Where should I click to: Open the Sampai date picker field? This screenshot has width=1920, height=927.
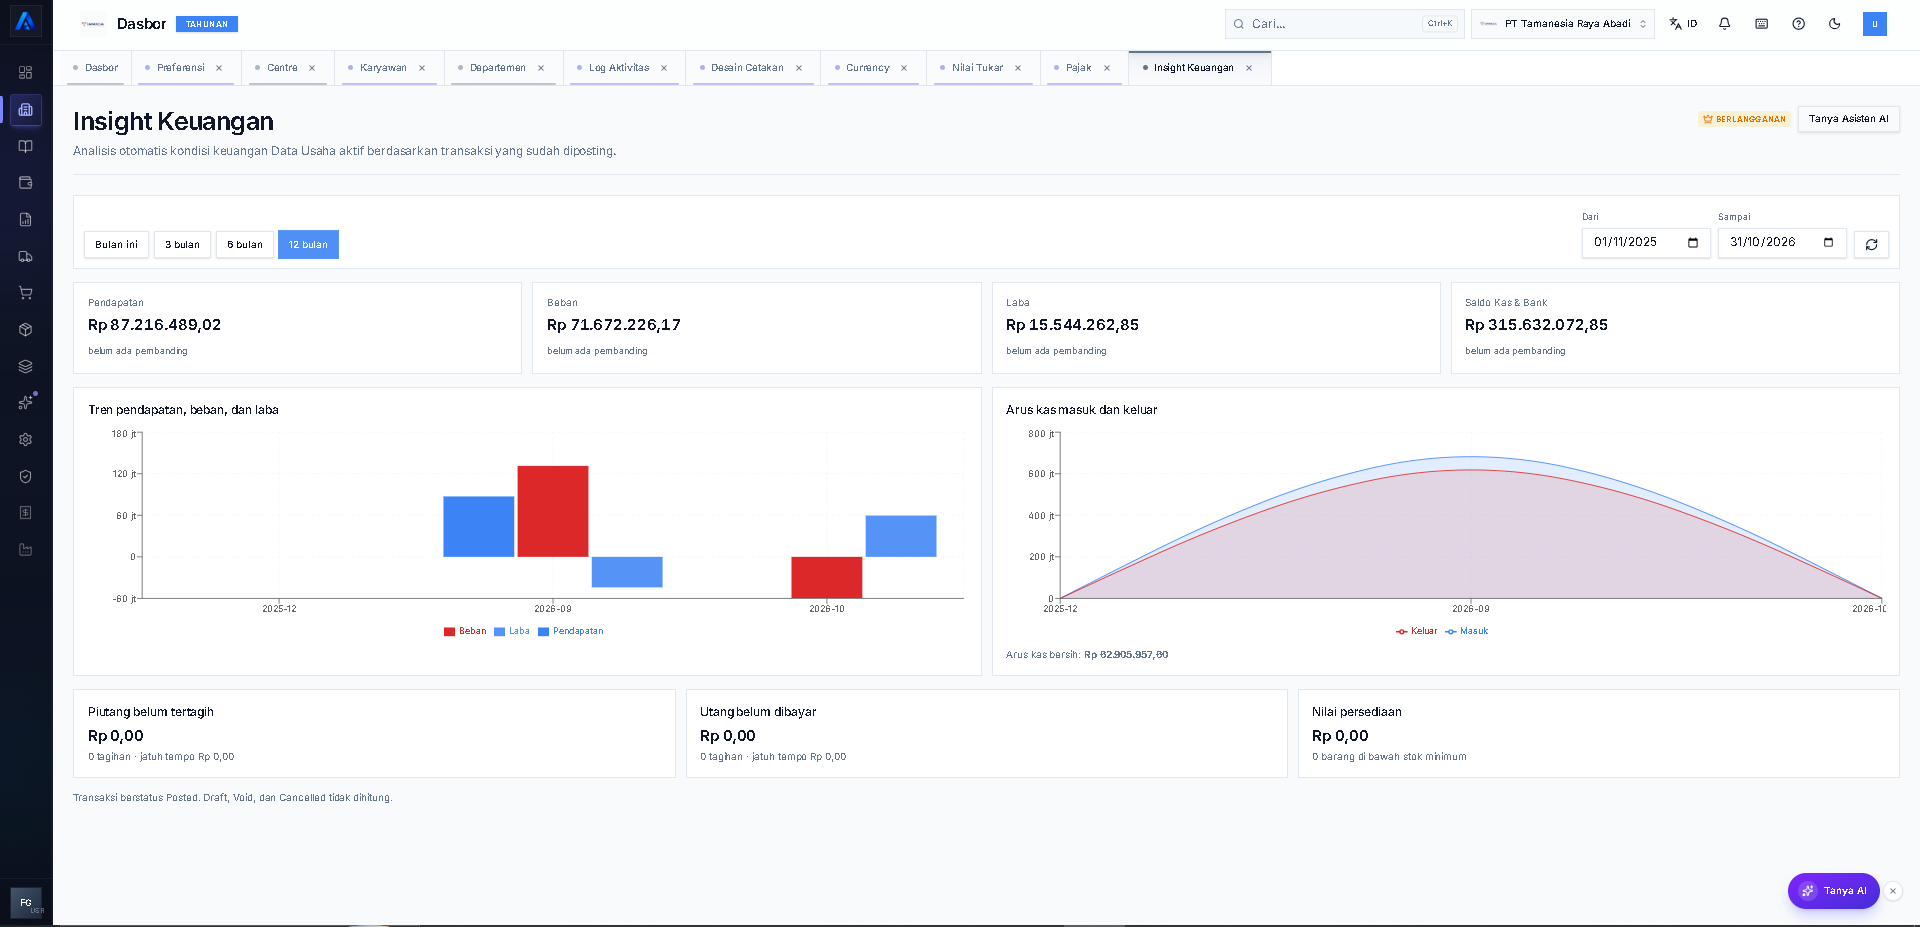[x=1782, y=243]
